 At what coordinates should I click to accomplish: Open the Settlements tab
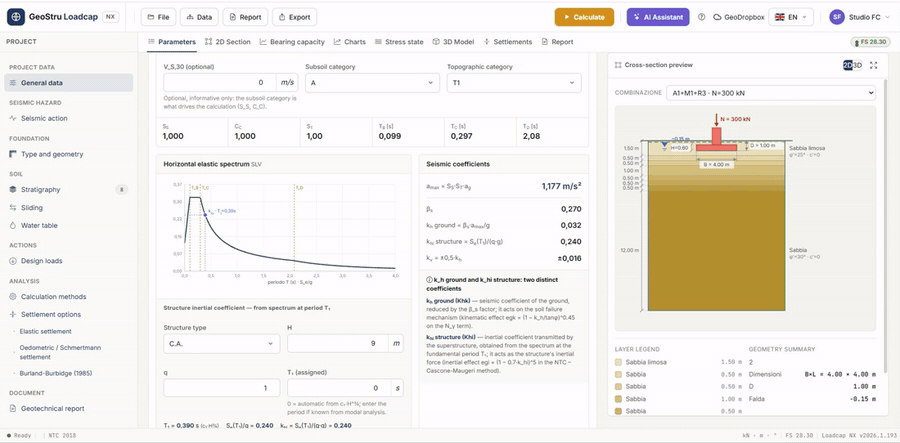click(508, 42)
